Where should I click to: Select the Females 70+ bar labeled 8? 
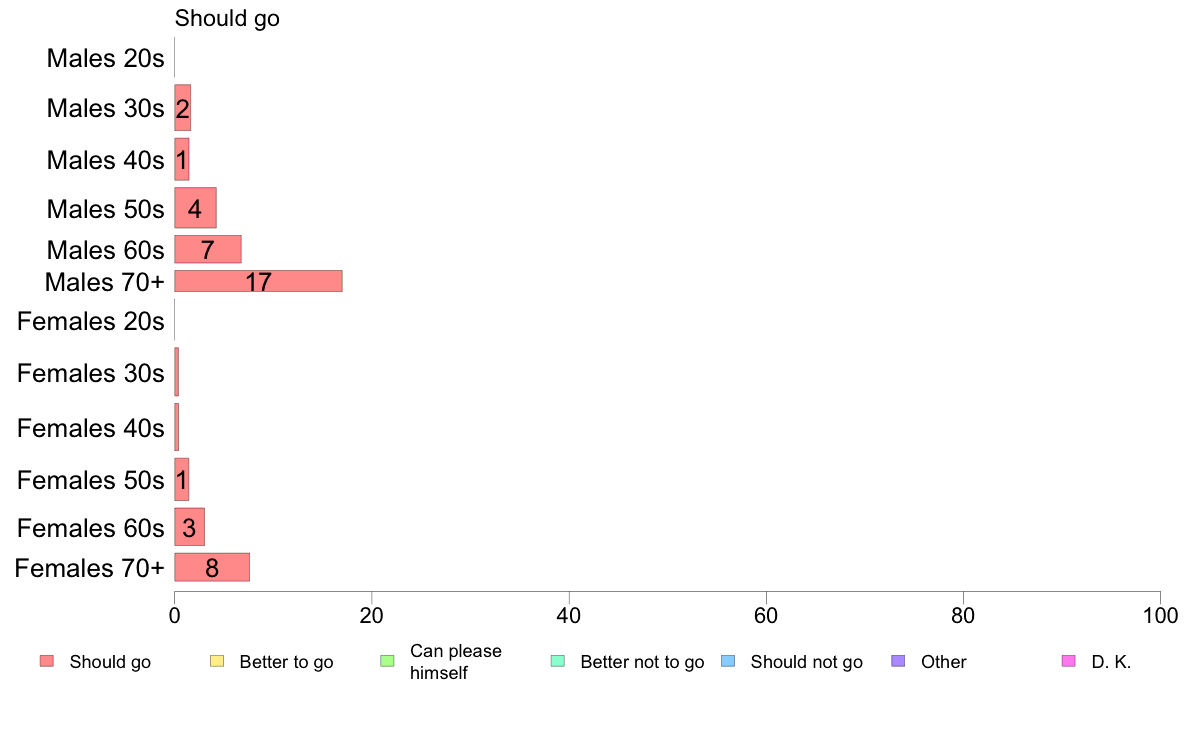pos(212,567)
